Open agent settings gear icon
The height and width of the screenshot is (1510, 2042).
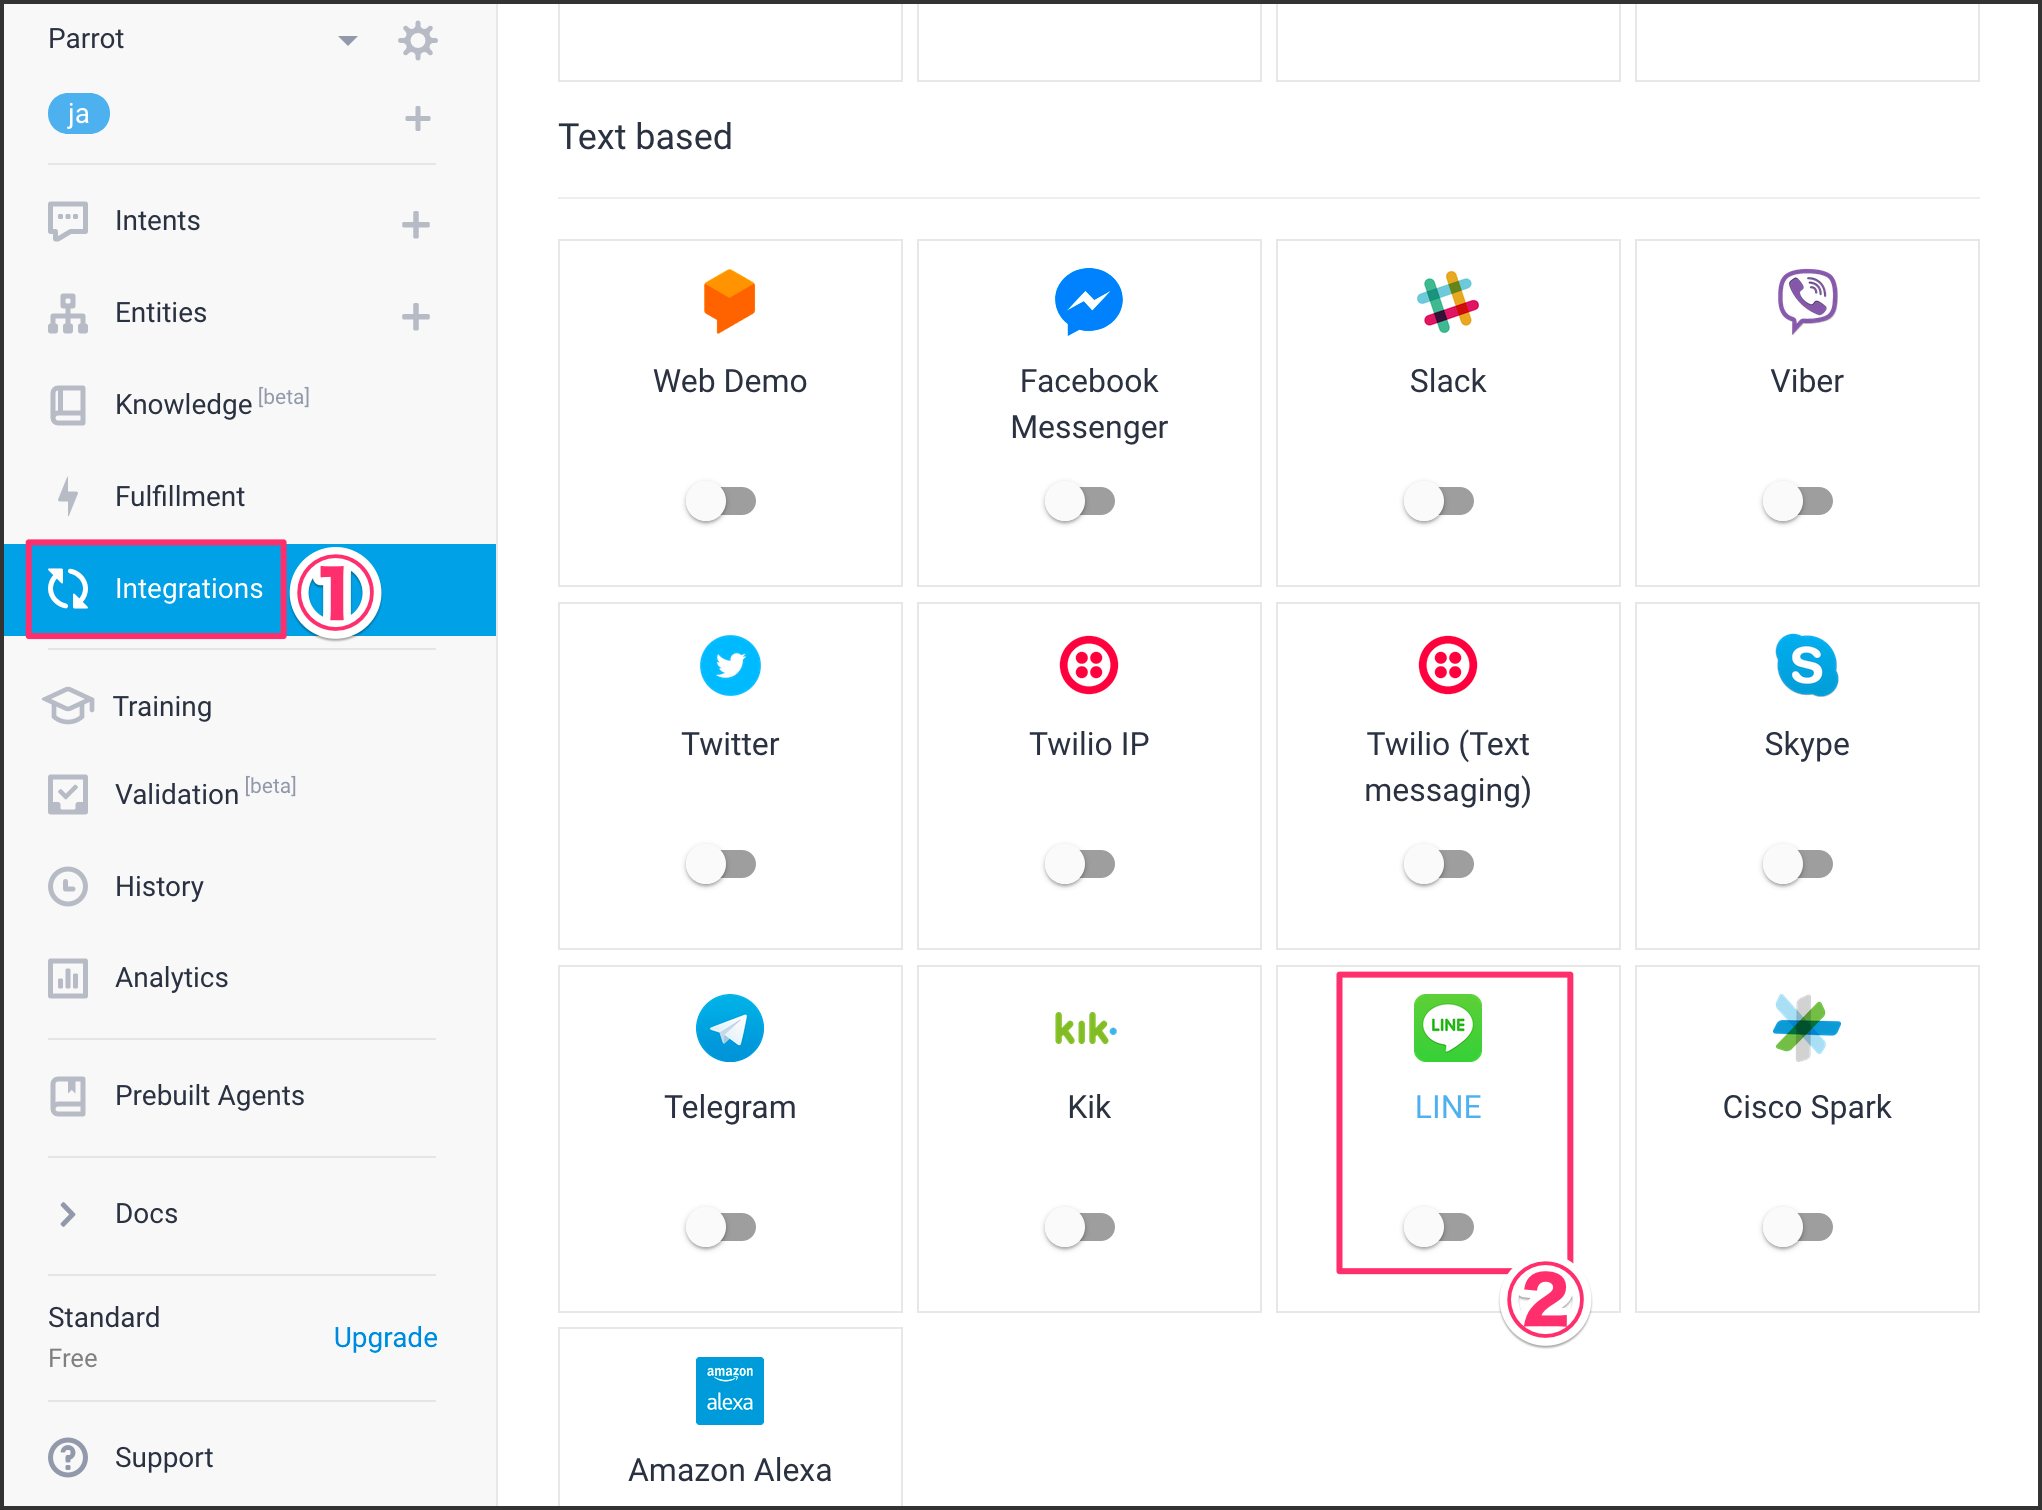pyautogui.click(x=417, y=41)
